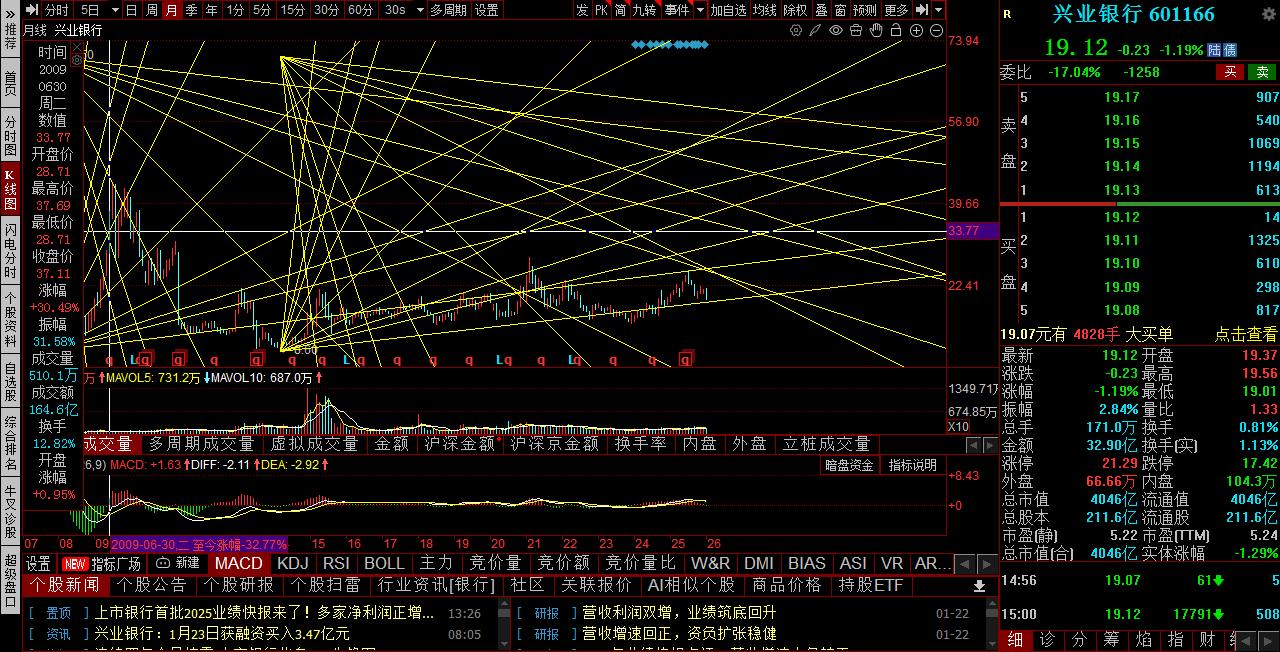Select the KDJ indicator tab

[x=293, y=563]
